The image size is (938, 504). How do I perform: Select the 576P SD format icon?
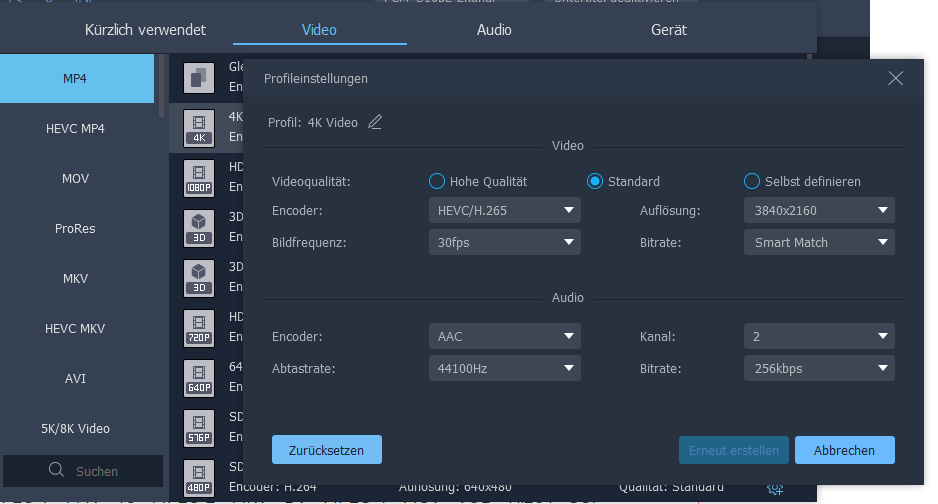(199, 428)
